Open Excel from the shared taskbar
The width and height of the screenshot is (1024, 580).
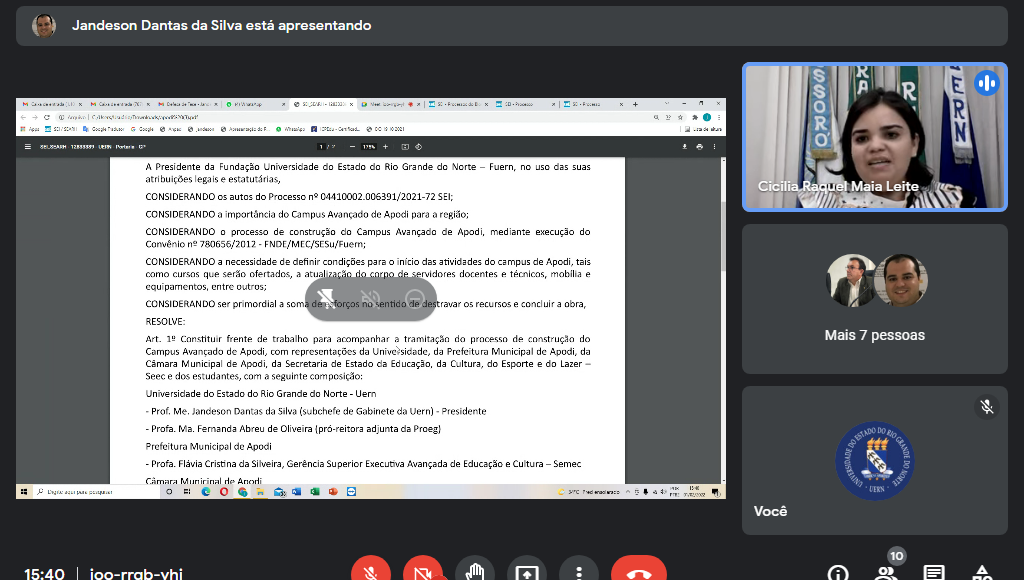pos(315,492)
